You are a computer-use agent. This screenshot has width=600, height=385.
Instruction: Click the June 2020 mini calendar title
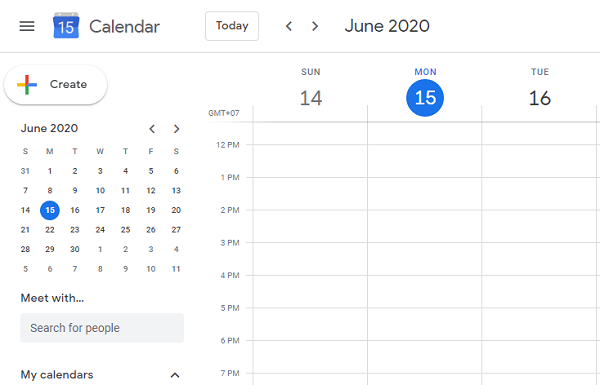pos(49,128)
